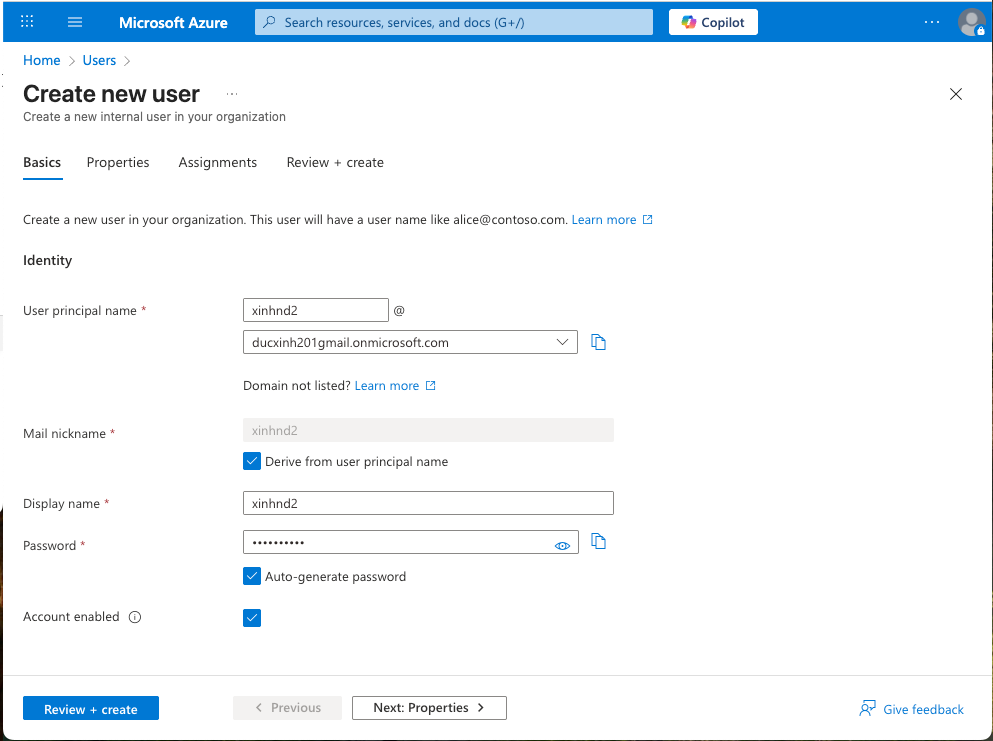The height and width of the screenshot is (741, 993).
Task: Click the portal hamburger menu icon
Action: pyautogui.click(x=74, y=21)
